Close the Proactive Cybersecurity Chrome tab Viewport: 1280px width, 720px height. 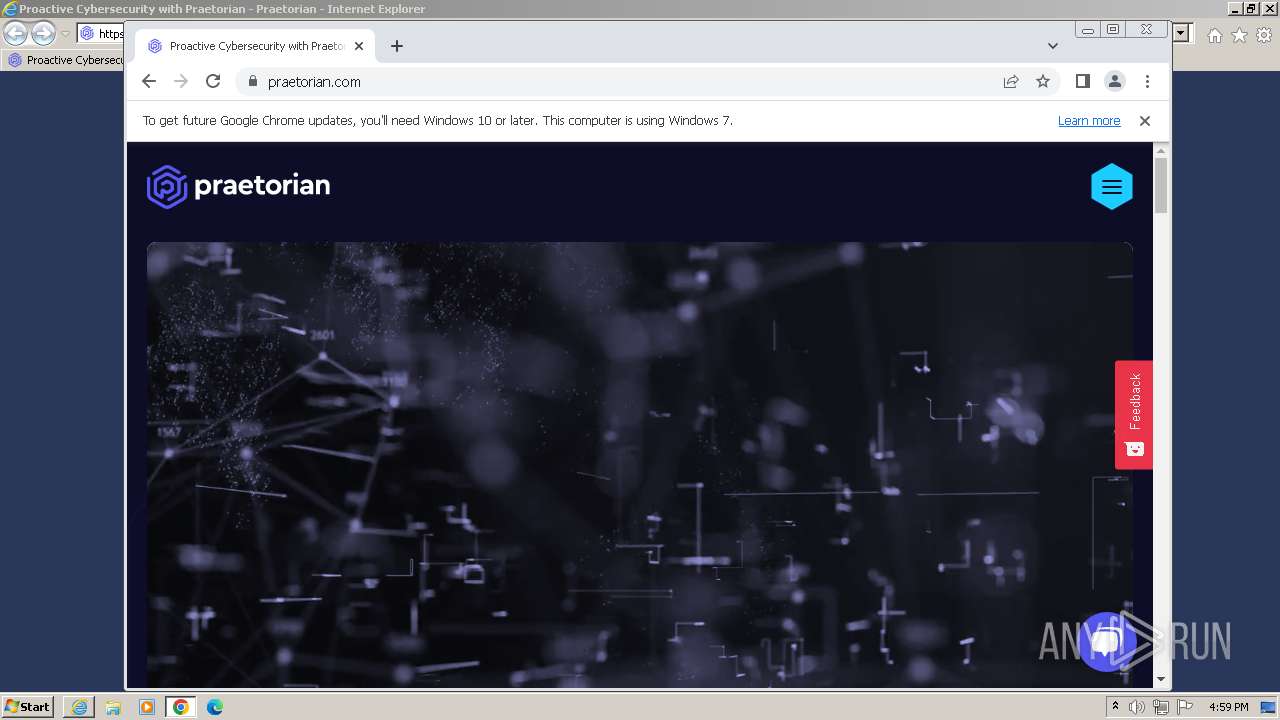coord(359,46)
